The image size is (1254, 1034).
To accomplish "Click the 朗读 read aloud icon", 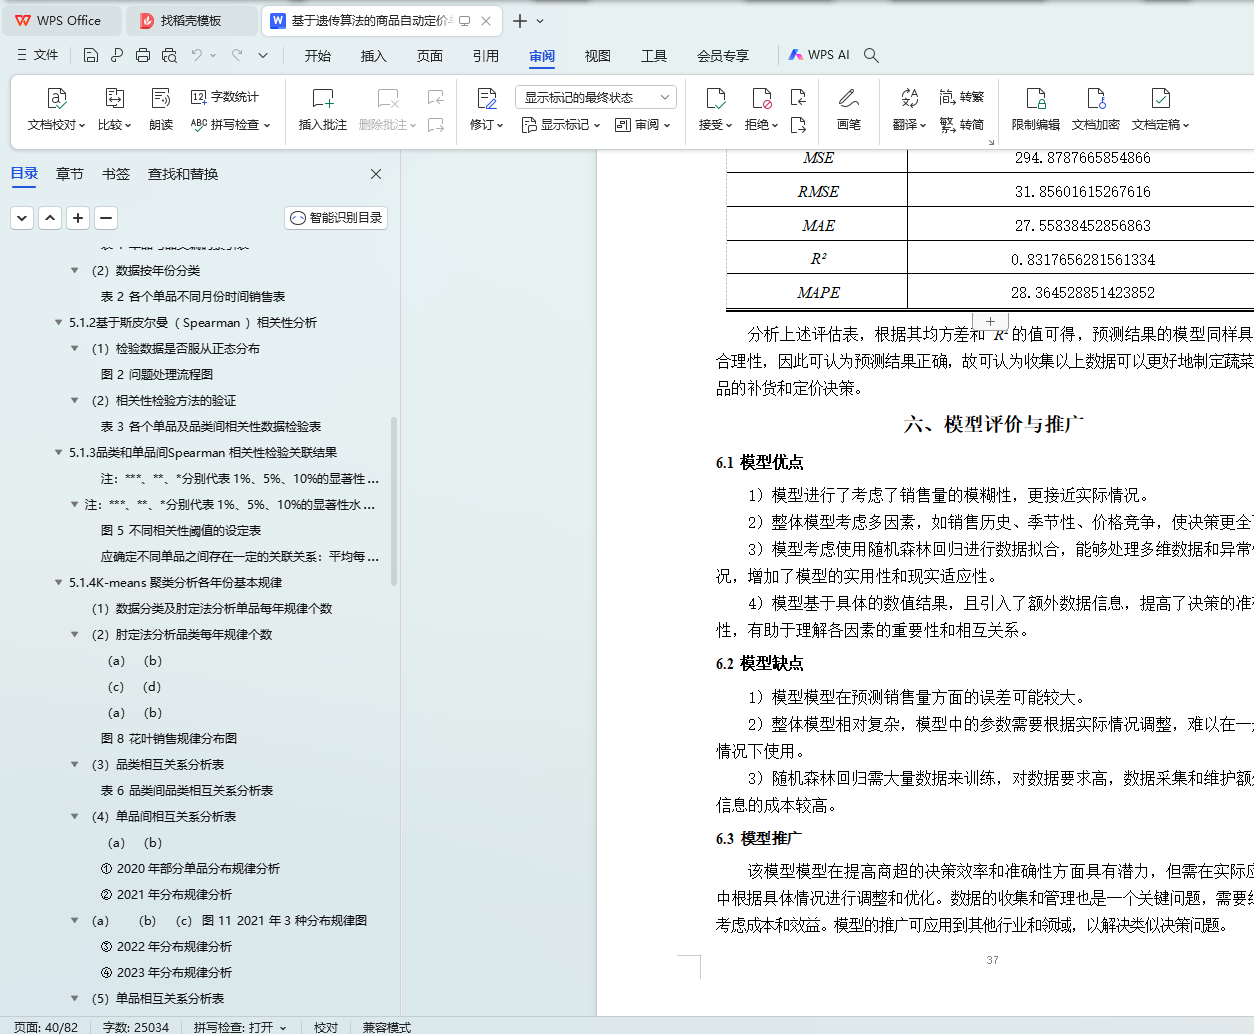I will 160,98.
